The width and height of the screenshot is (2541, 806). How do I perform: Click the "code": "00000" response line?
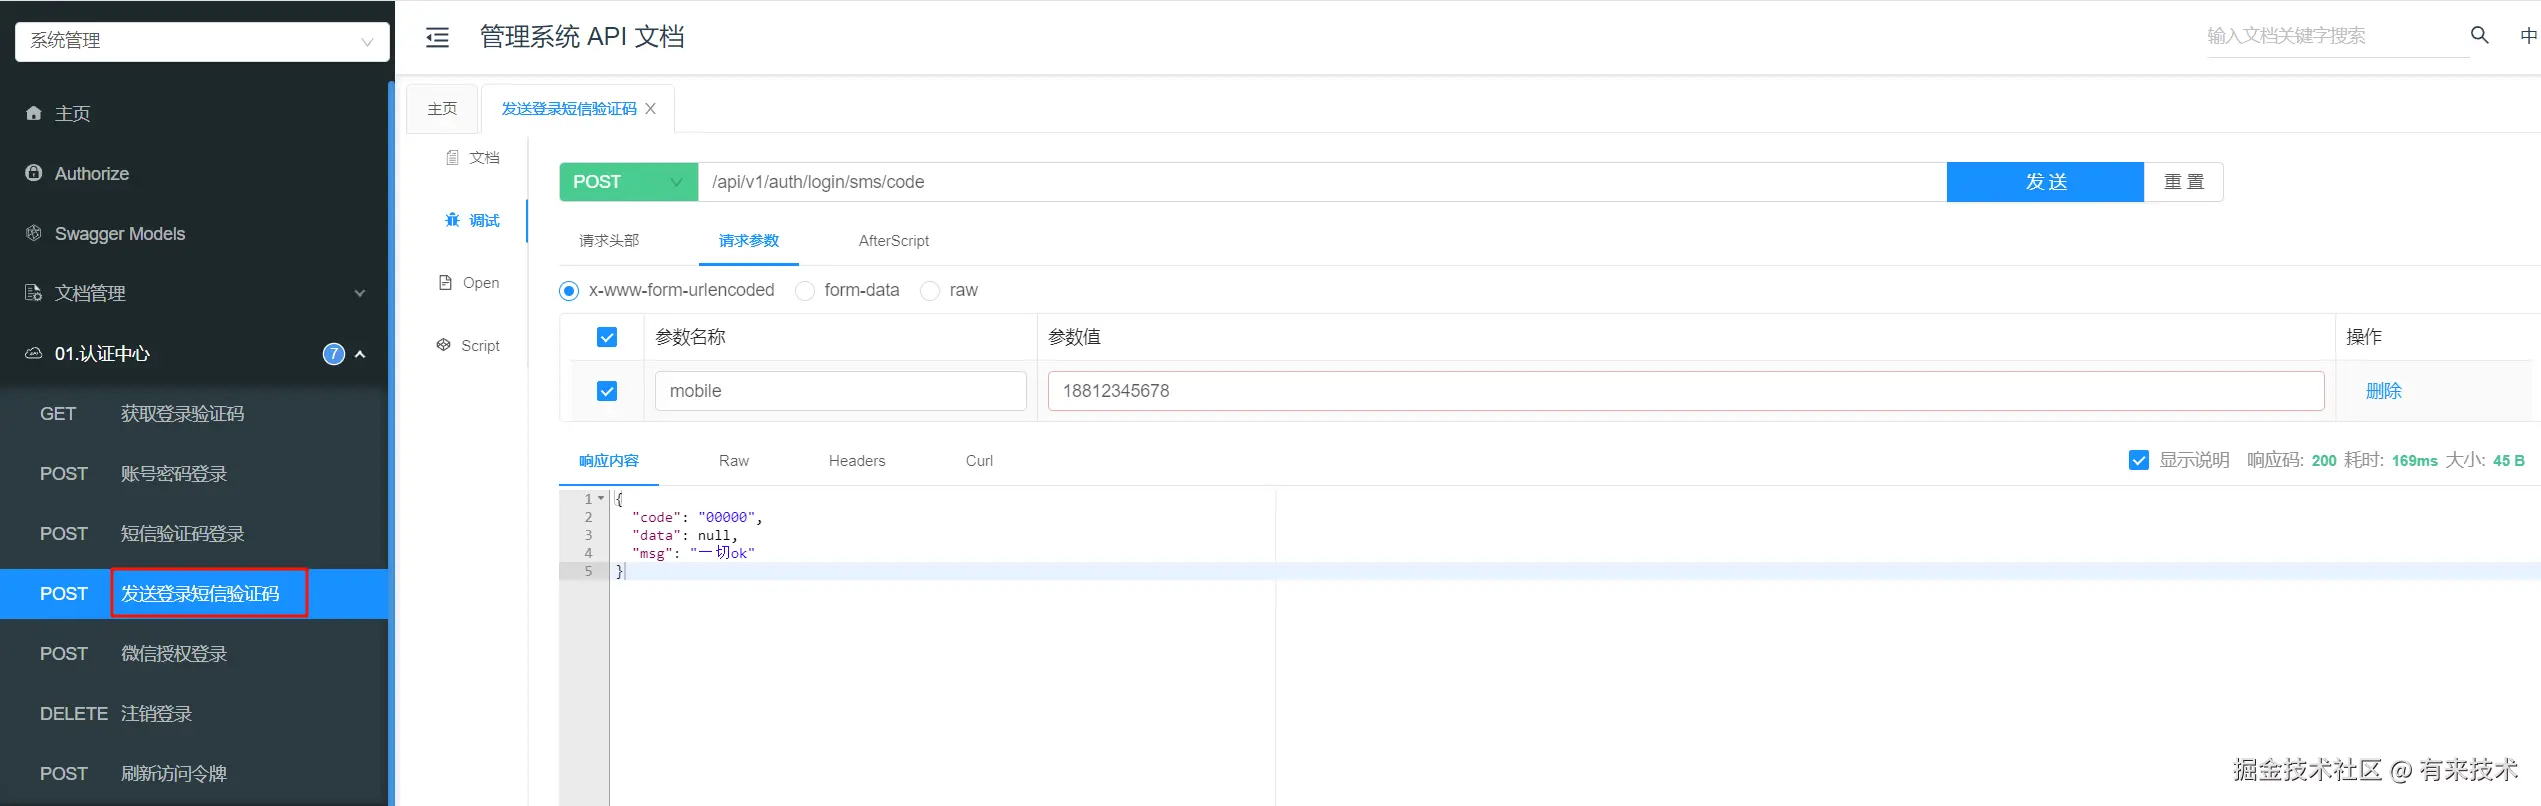(x=697, y=517)
